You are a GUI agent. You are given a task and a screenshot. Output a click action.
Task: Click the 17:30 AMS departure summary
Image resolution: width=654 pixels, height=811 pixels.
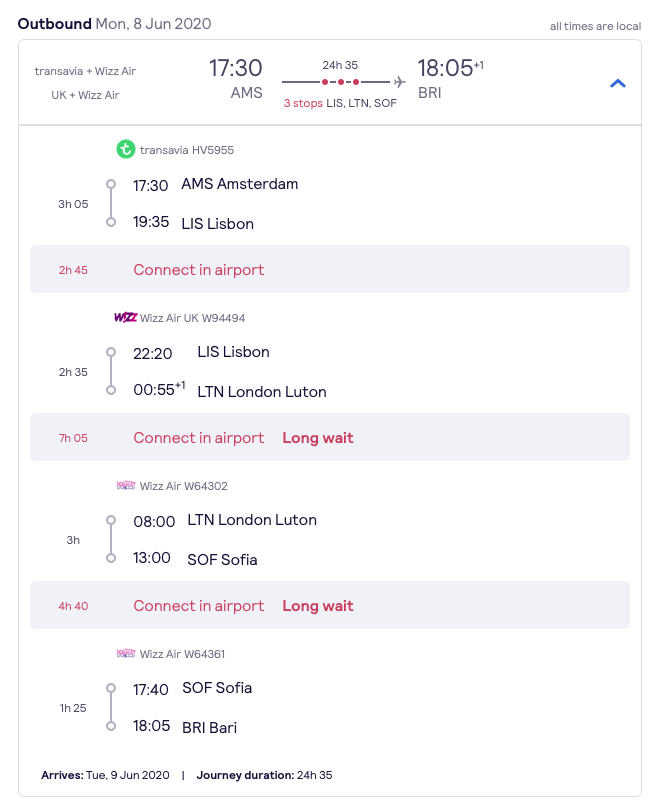point(236,79)
